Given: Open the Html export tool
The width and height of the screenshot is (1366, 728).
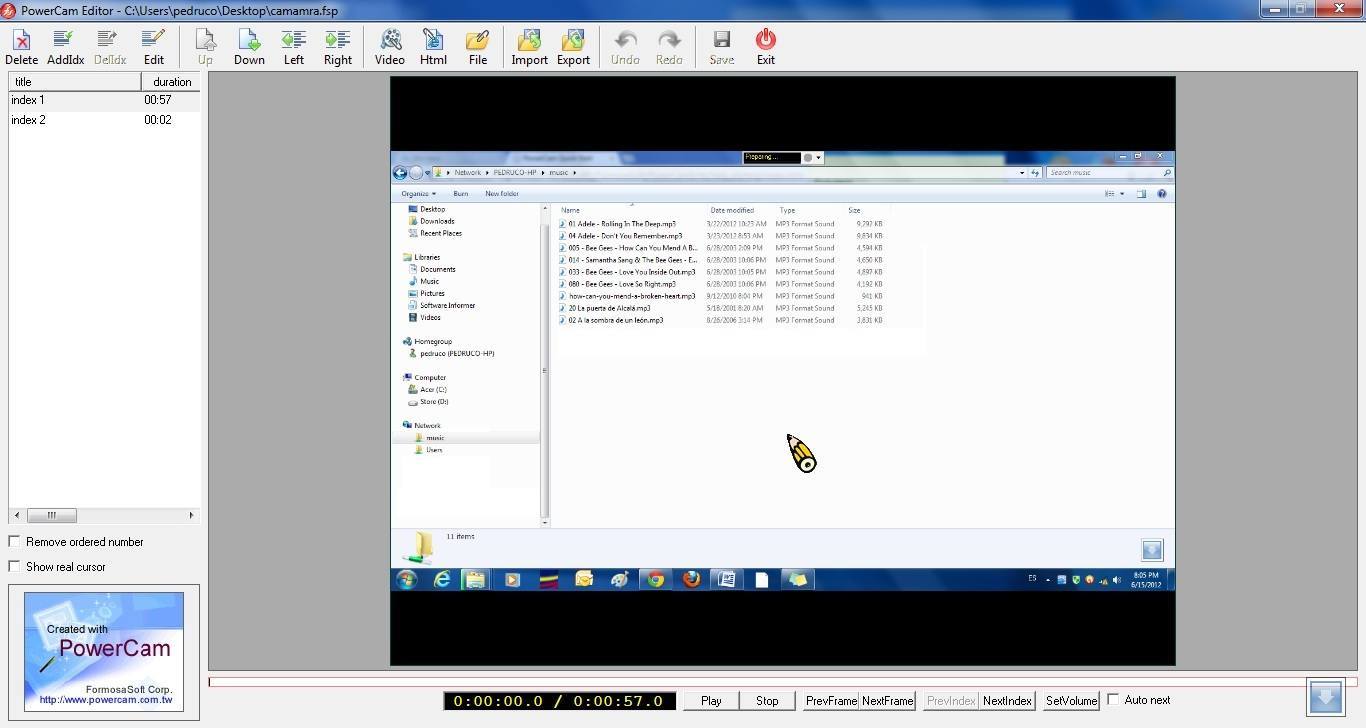Looking at the screenshot, I should coord(433,47).
